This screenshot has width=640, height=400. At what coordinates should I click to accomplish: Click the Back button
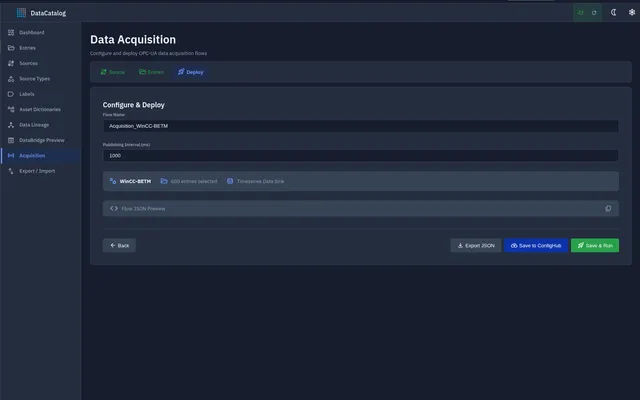(x=119, y=245)
